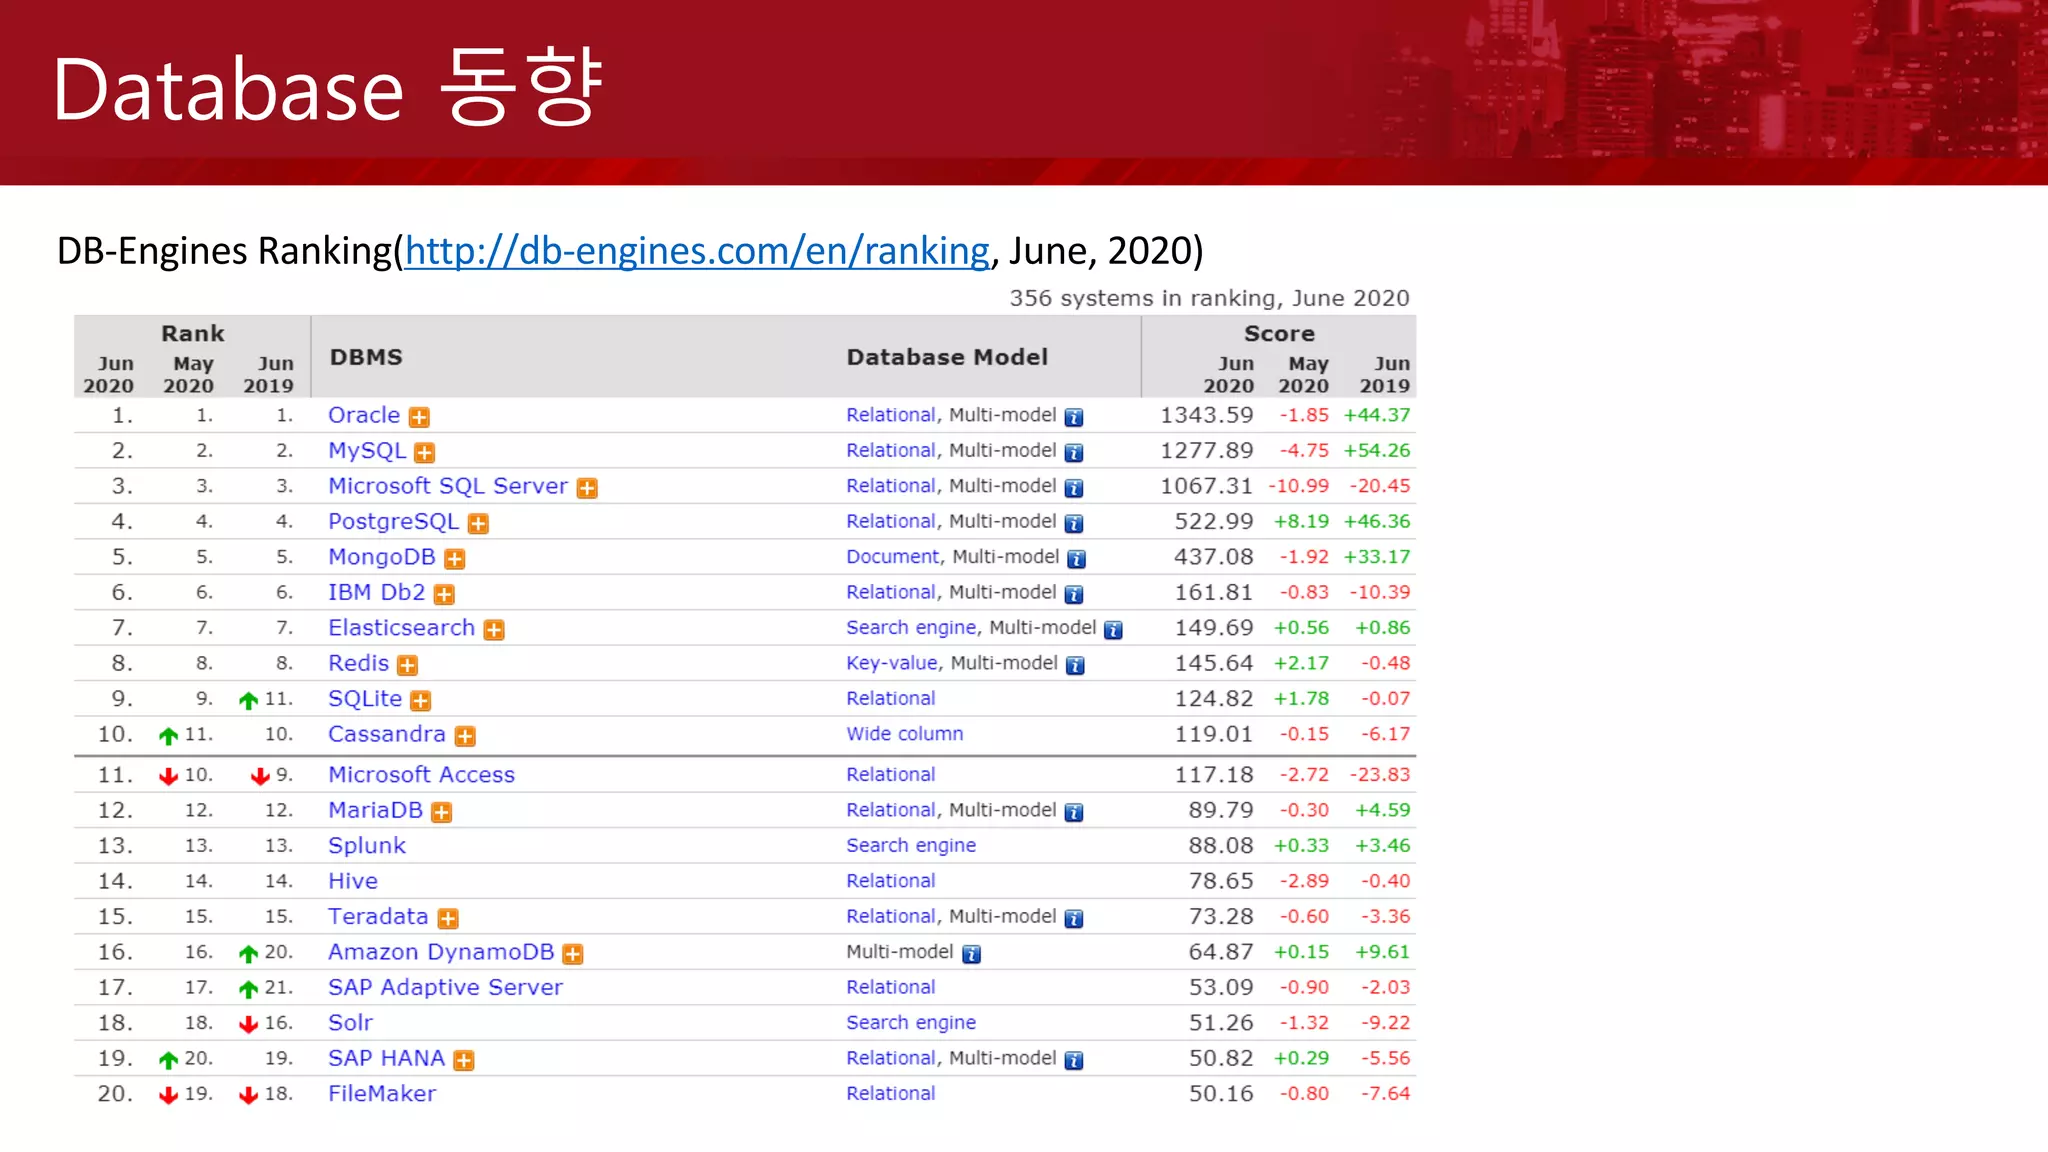Click Search engine model link for Elasticsearch
Image resolution: width=2048 pixels, height=1152 pixels.
[x=911, y=628]
